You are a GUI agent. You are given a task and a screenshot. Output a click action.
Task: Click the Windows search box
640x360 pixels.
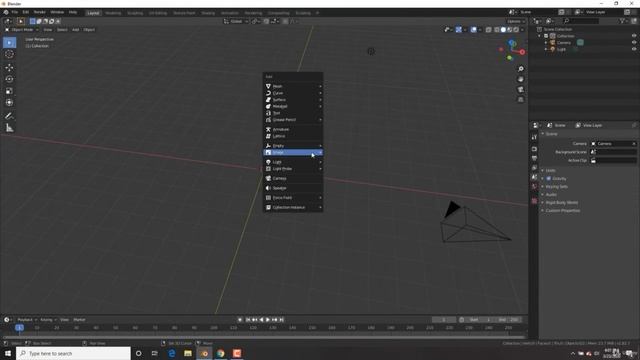tap(73, 353)
